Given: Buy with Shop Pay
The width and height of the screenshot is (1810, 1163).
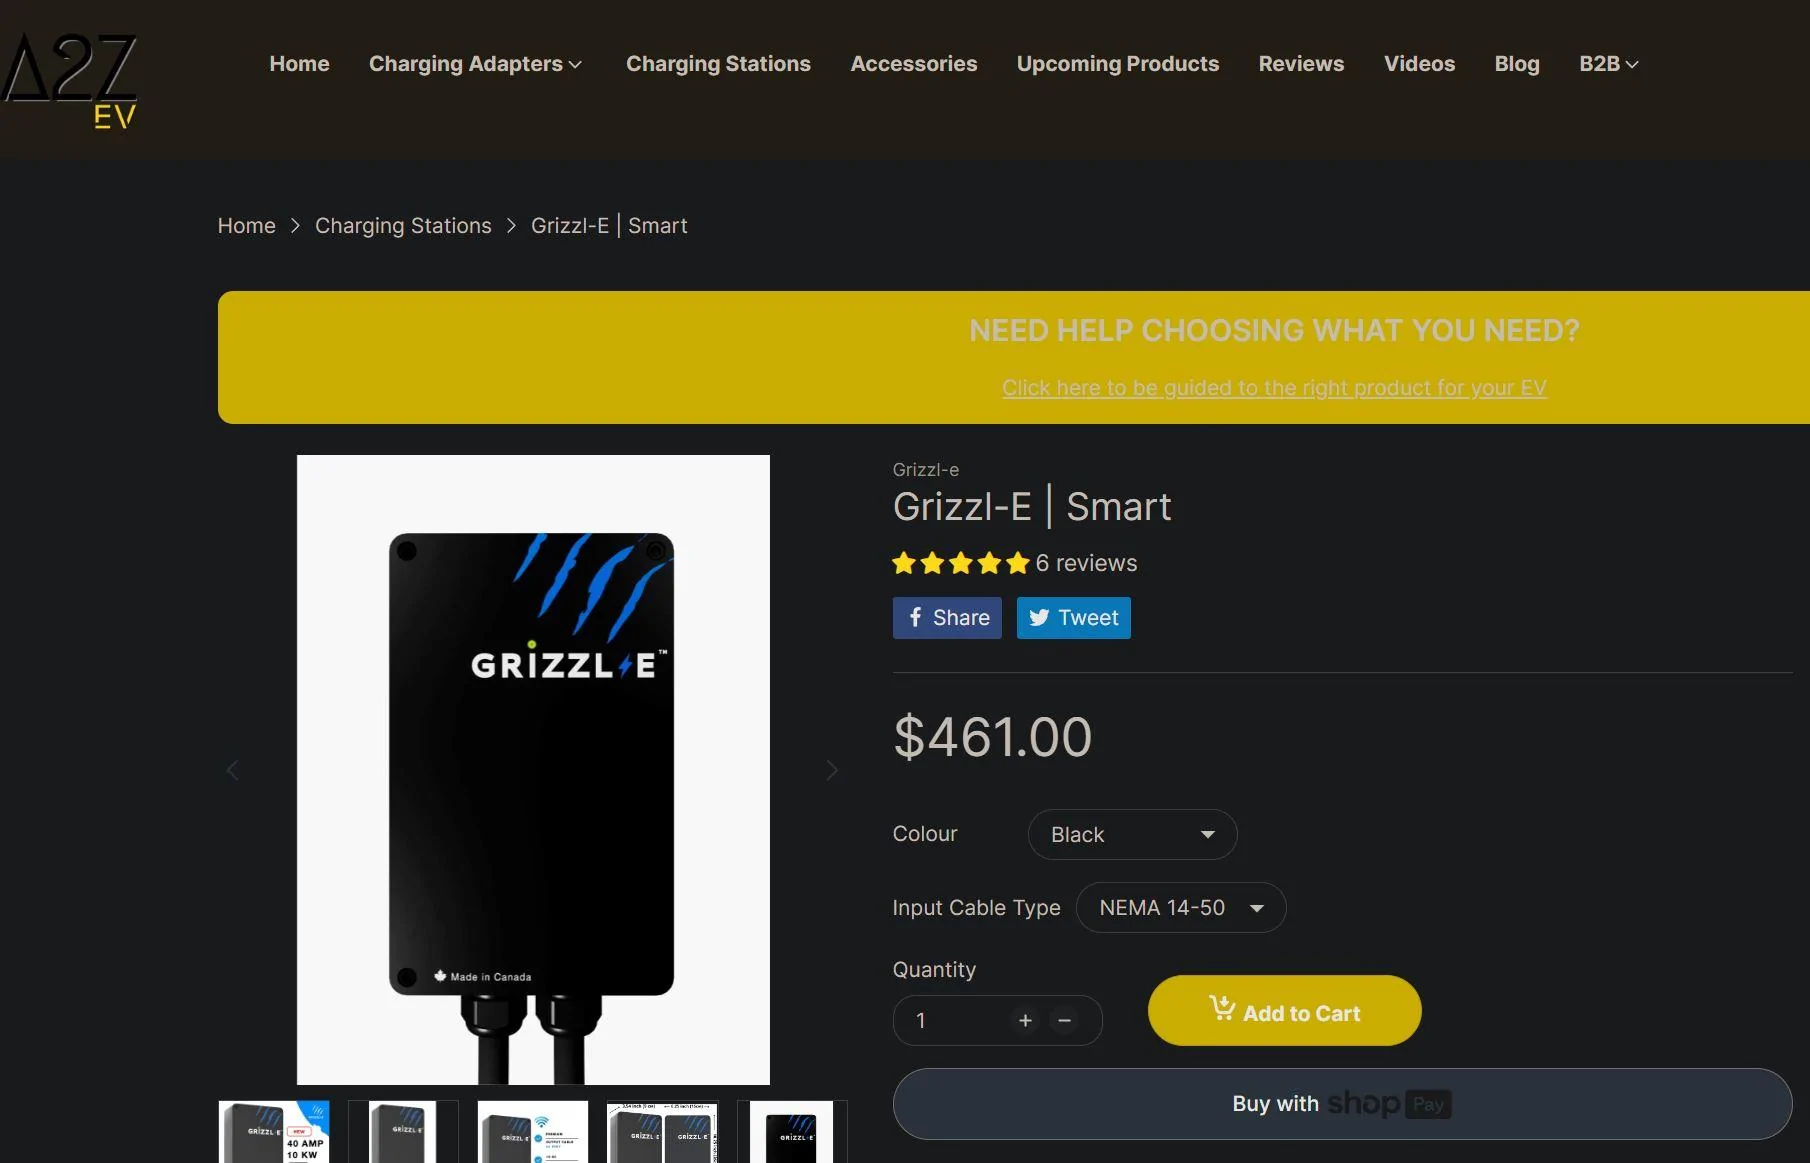Looking at the screenshot, I should tap(1342, 1104).
